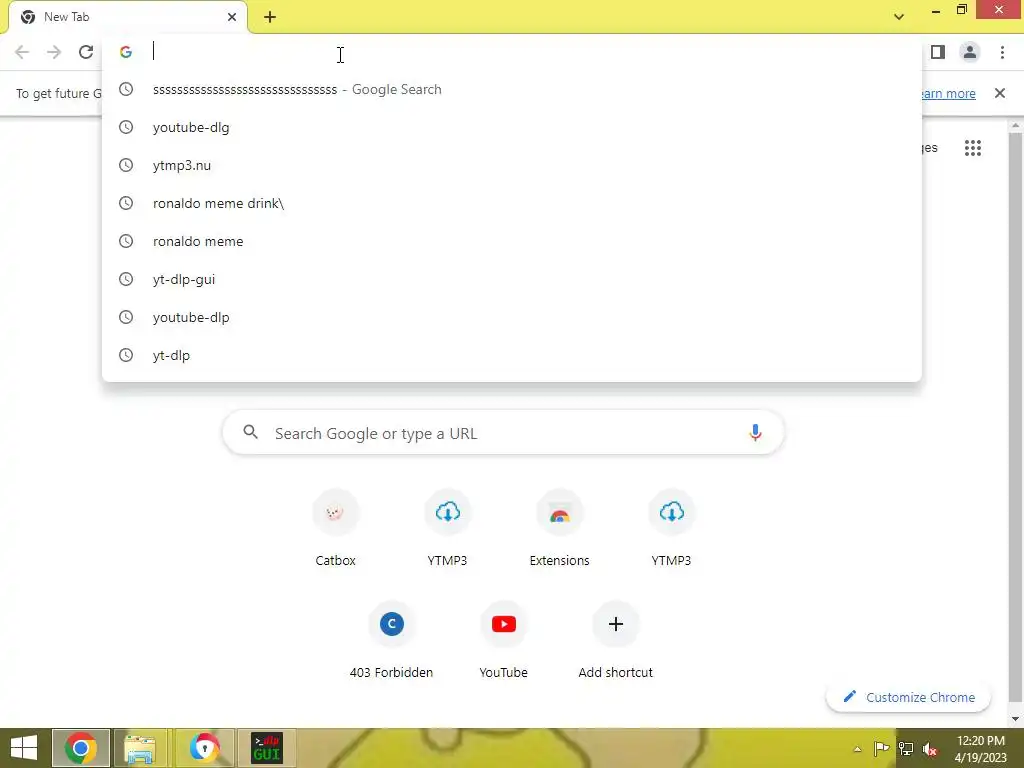Open the YouTube shortcut
Screen dimensions: 1024x768
pyautogui.click(x=504, y=640)
